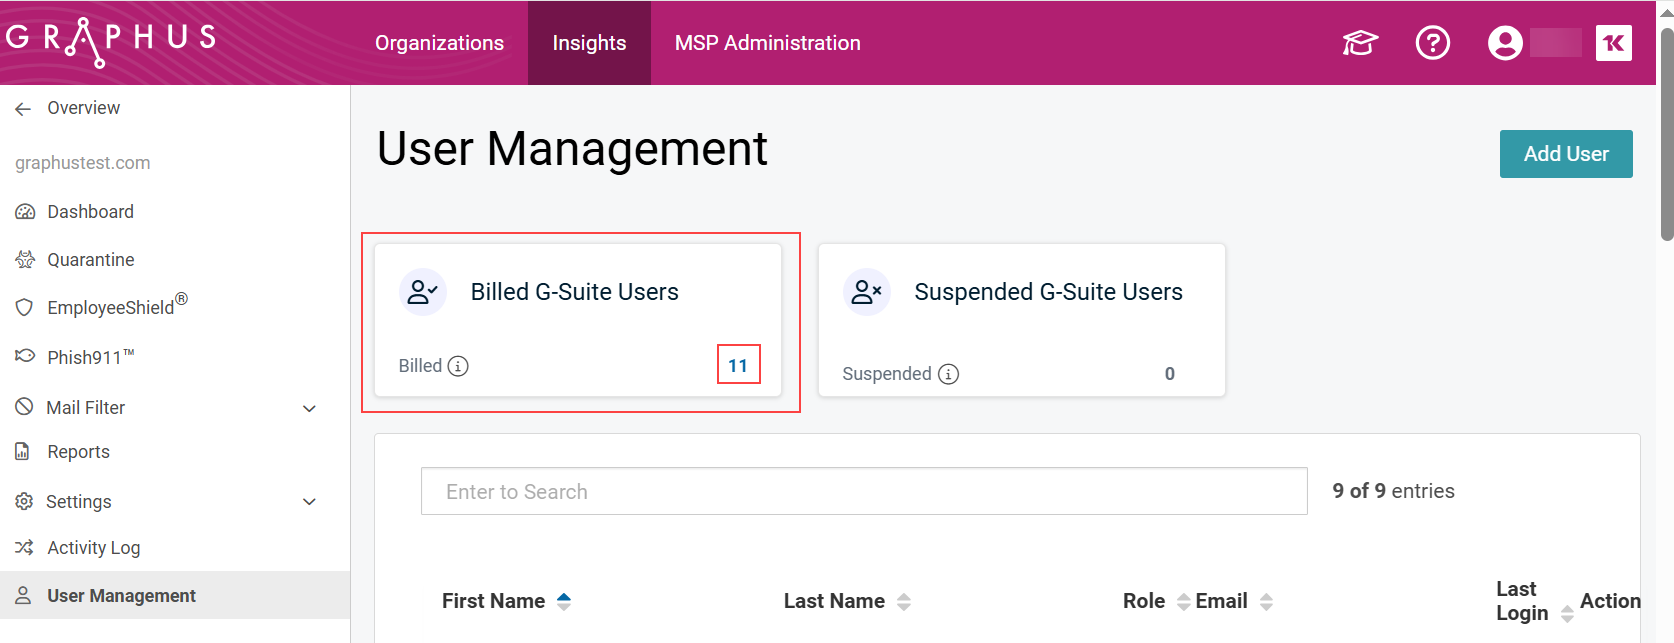Click the page vertical scrollbar
1674x643 pixels.
[1666, 135]
